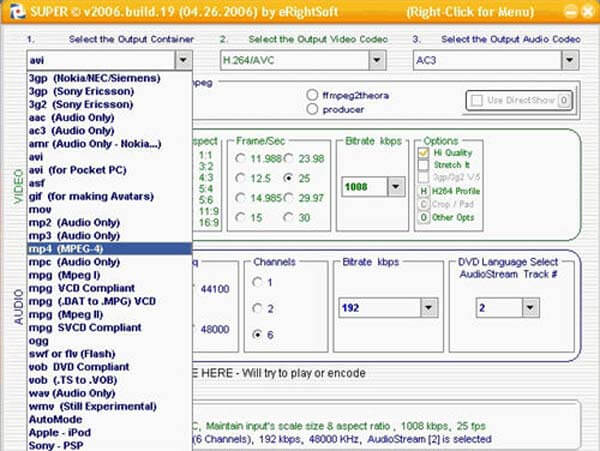The image size is (600, 451).
Task: Select 3g2 (Sony Ericsson) container
Action: (x=109, y=104)
